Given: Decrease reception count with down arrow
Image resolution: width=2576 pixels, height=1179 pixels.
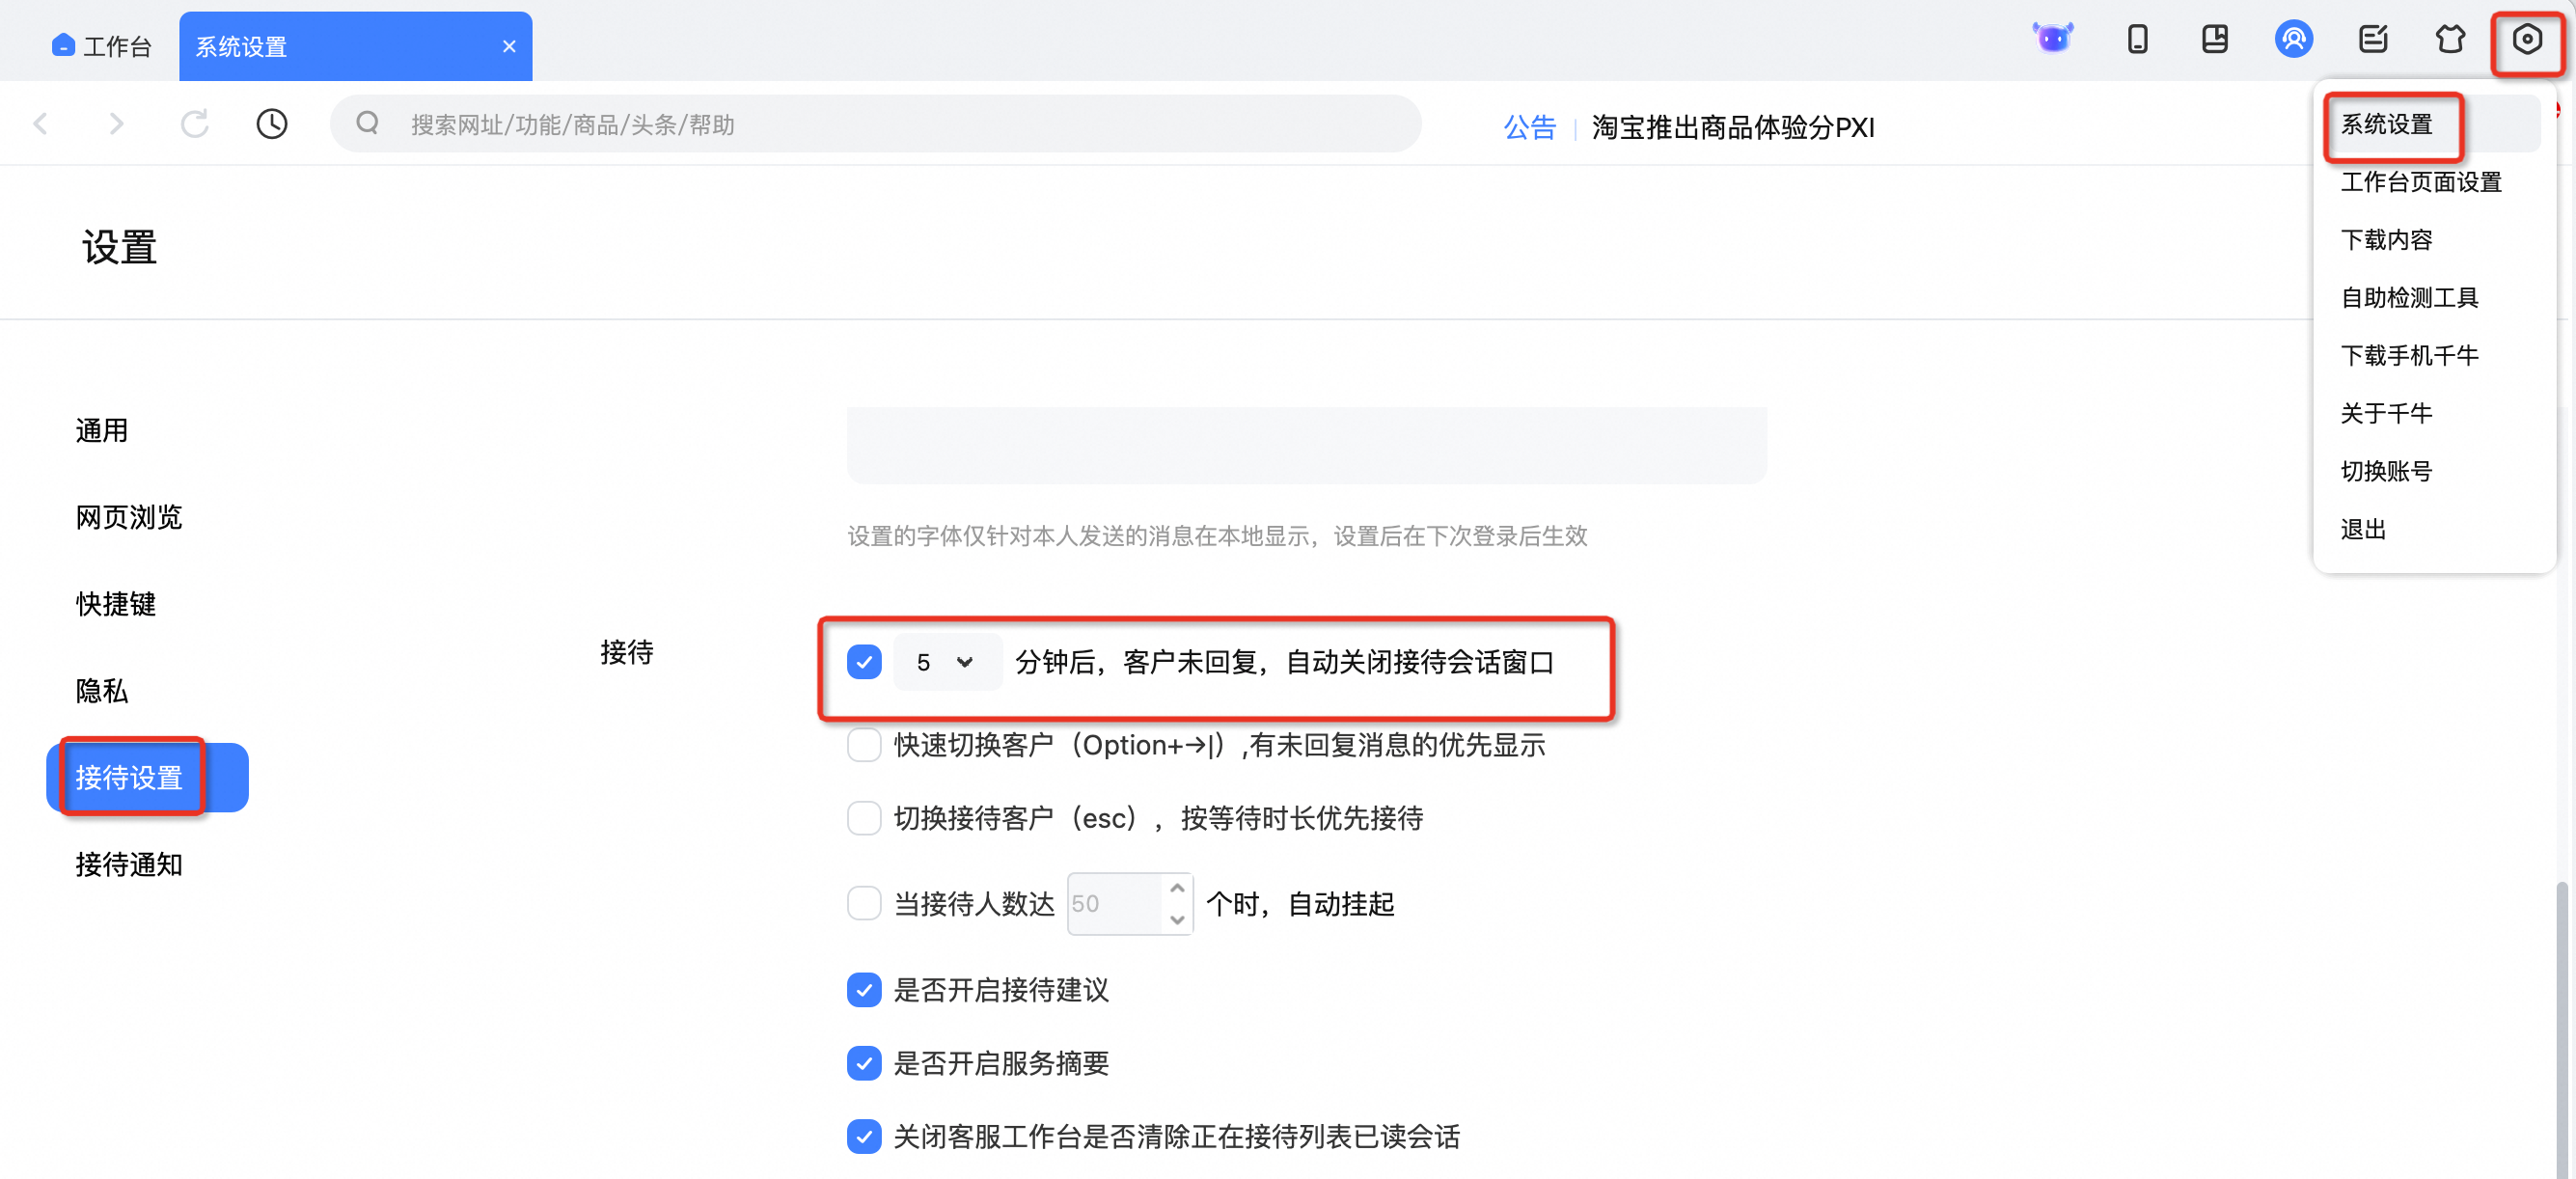Looking at the screenshot, I should pyautogui.click(x=1178, y=919).
